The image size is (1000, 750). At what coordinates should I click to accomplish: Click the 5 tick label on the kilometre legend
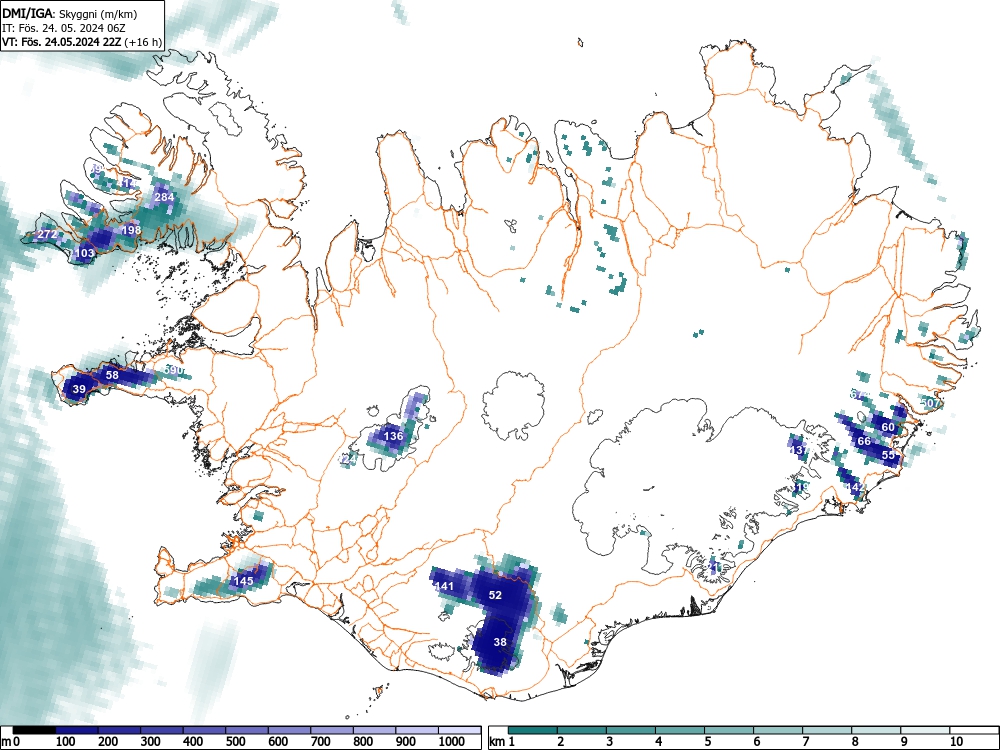707,742
